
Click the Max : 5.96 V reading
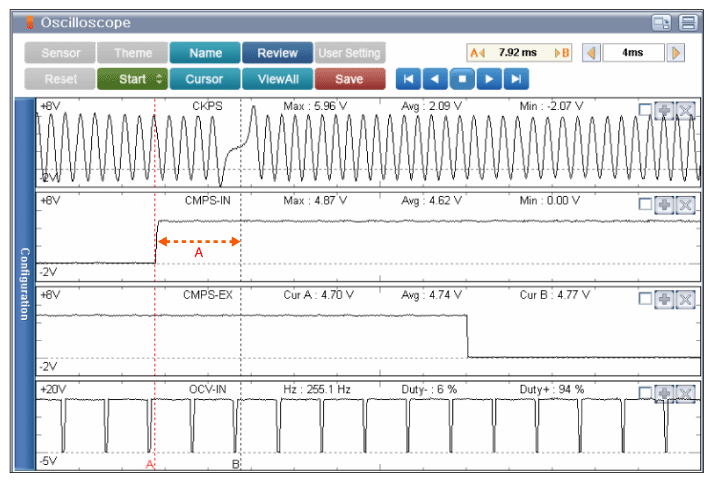[315, 106]
